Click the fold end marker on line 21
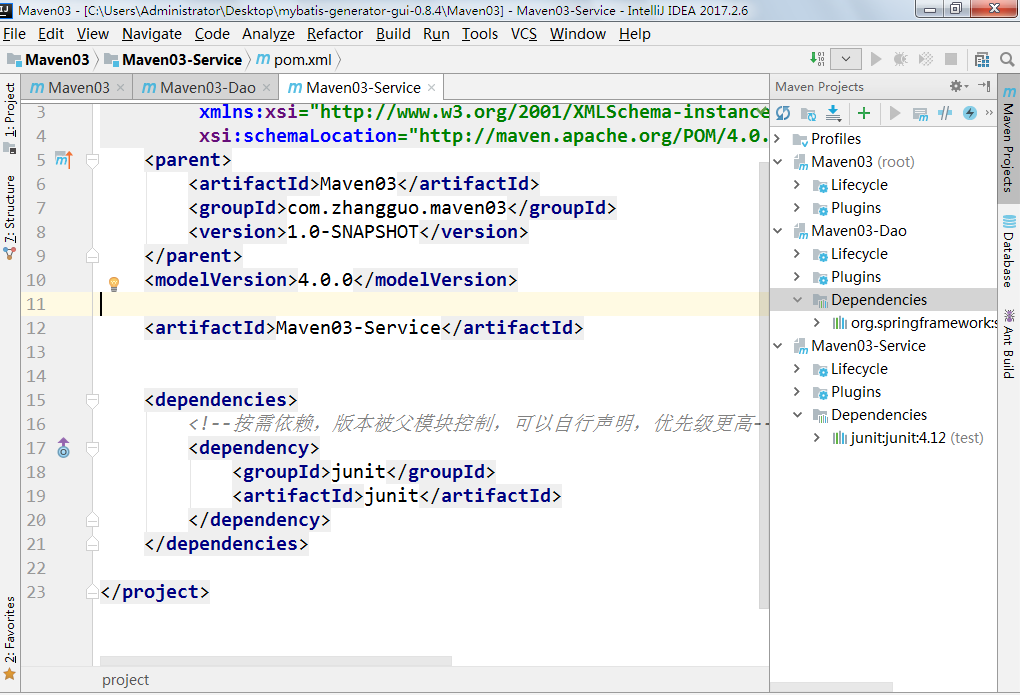The height and width of the screenshot is (695, 1020). 92,544
